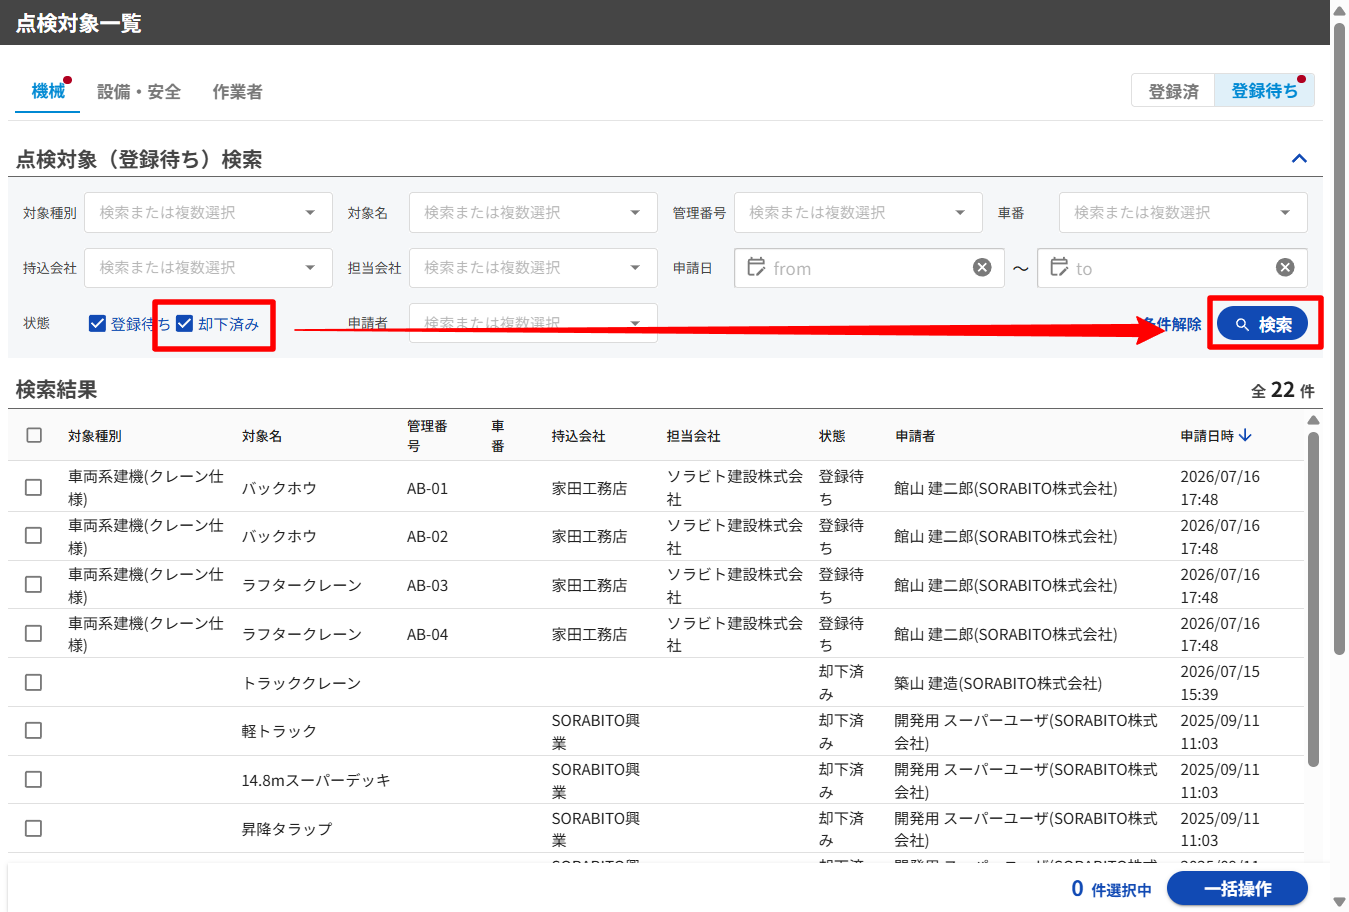Click the page vertical scrollbar
Viewport: 1349px width, 912px height.
[x=1339, y=338]
